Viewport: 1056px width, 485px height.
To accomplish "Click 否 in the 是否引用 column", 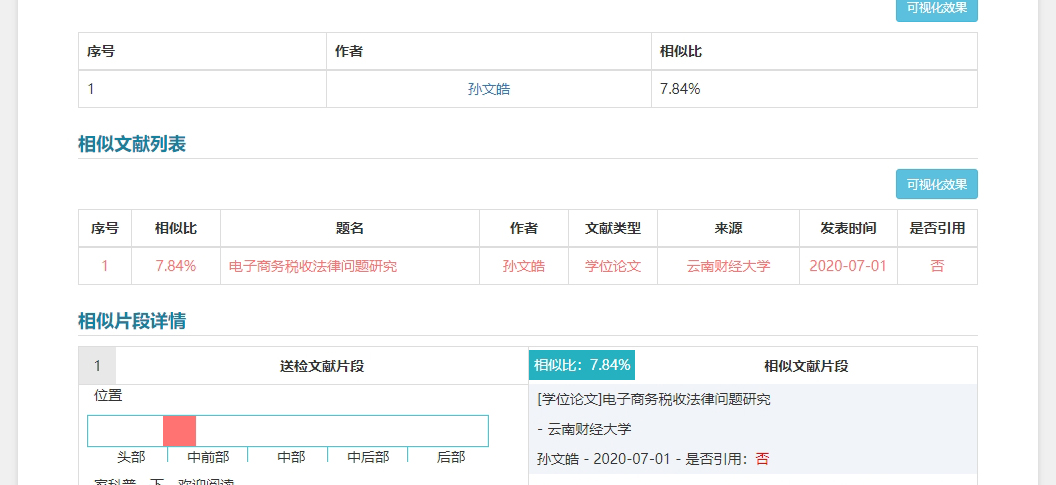I will (x=937, y=266).
